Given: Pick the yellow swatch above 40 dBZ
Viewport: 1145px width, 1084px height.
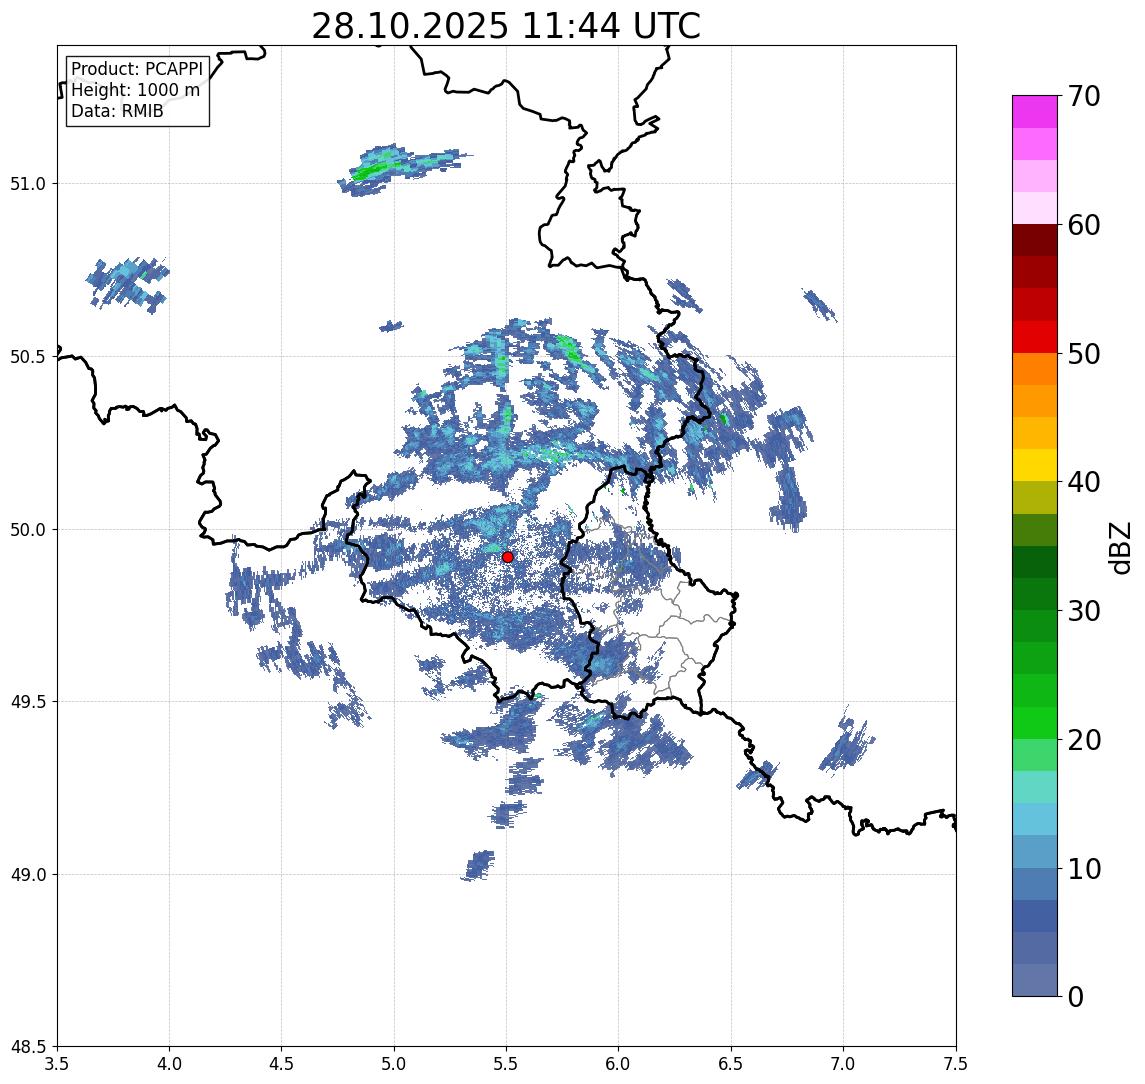Looking at the screenshot, I should coord(1035,465).
